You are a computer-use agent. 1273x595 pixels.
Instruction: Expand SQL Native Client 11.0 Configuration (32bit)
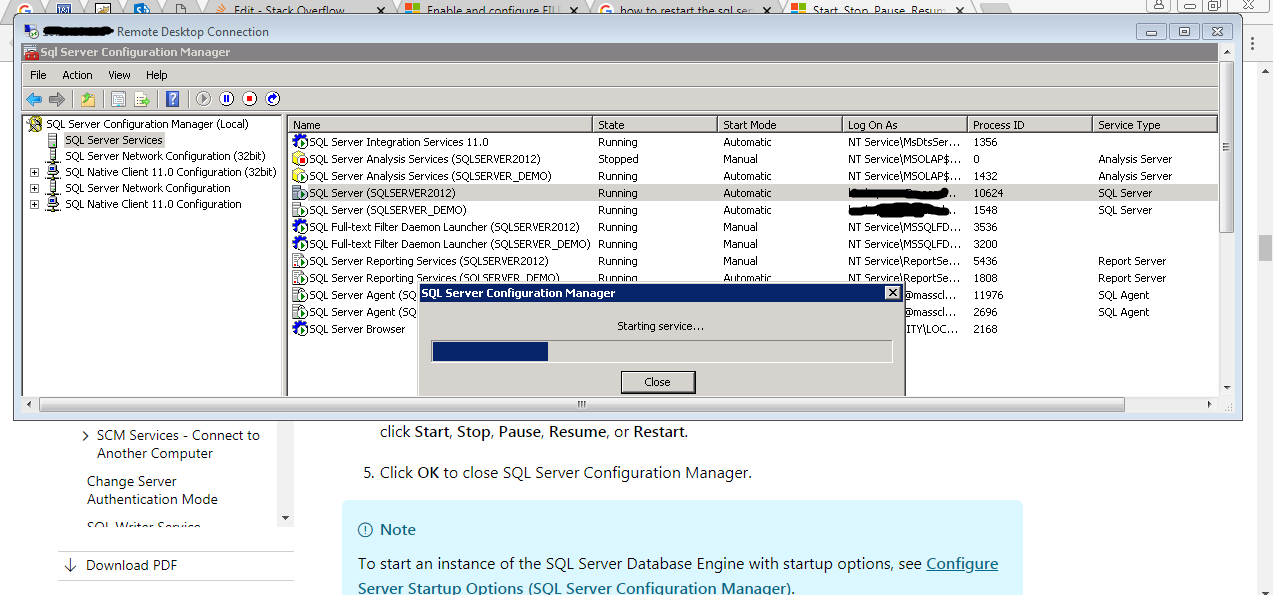coord(35,172)
